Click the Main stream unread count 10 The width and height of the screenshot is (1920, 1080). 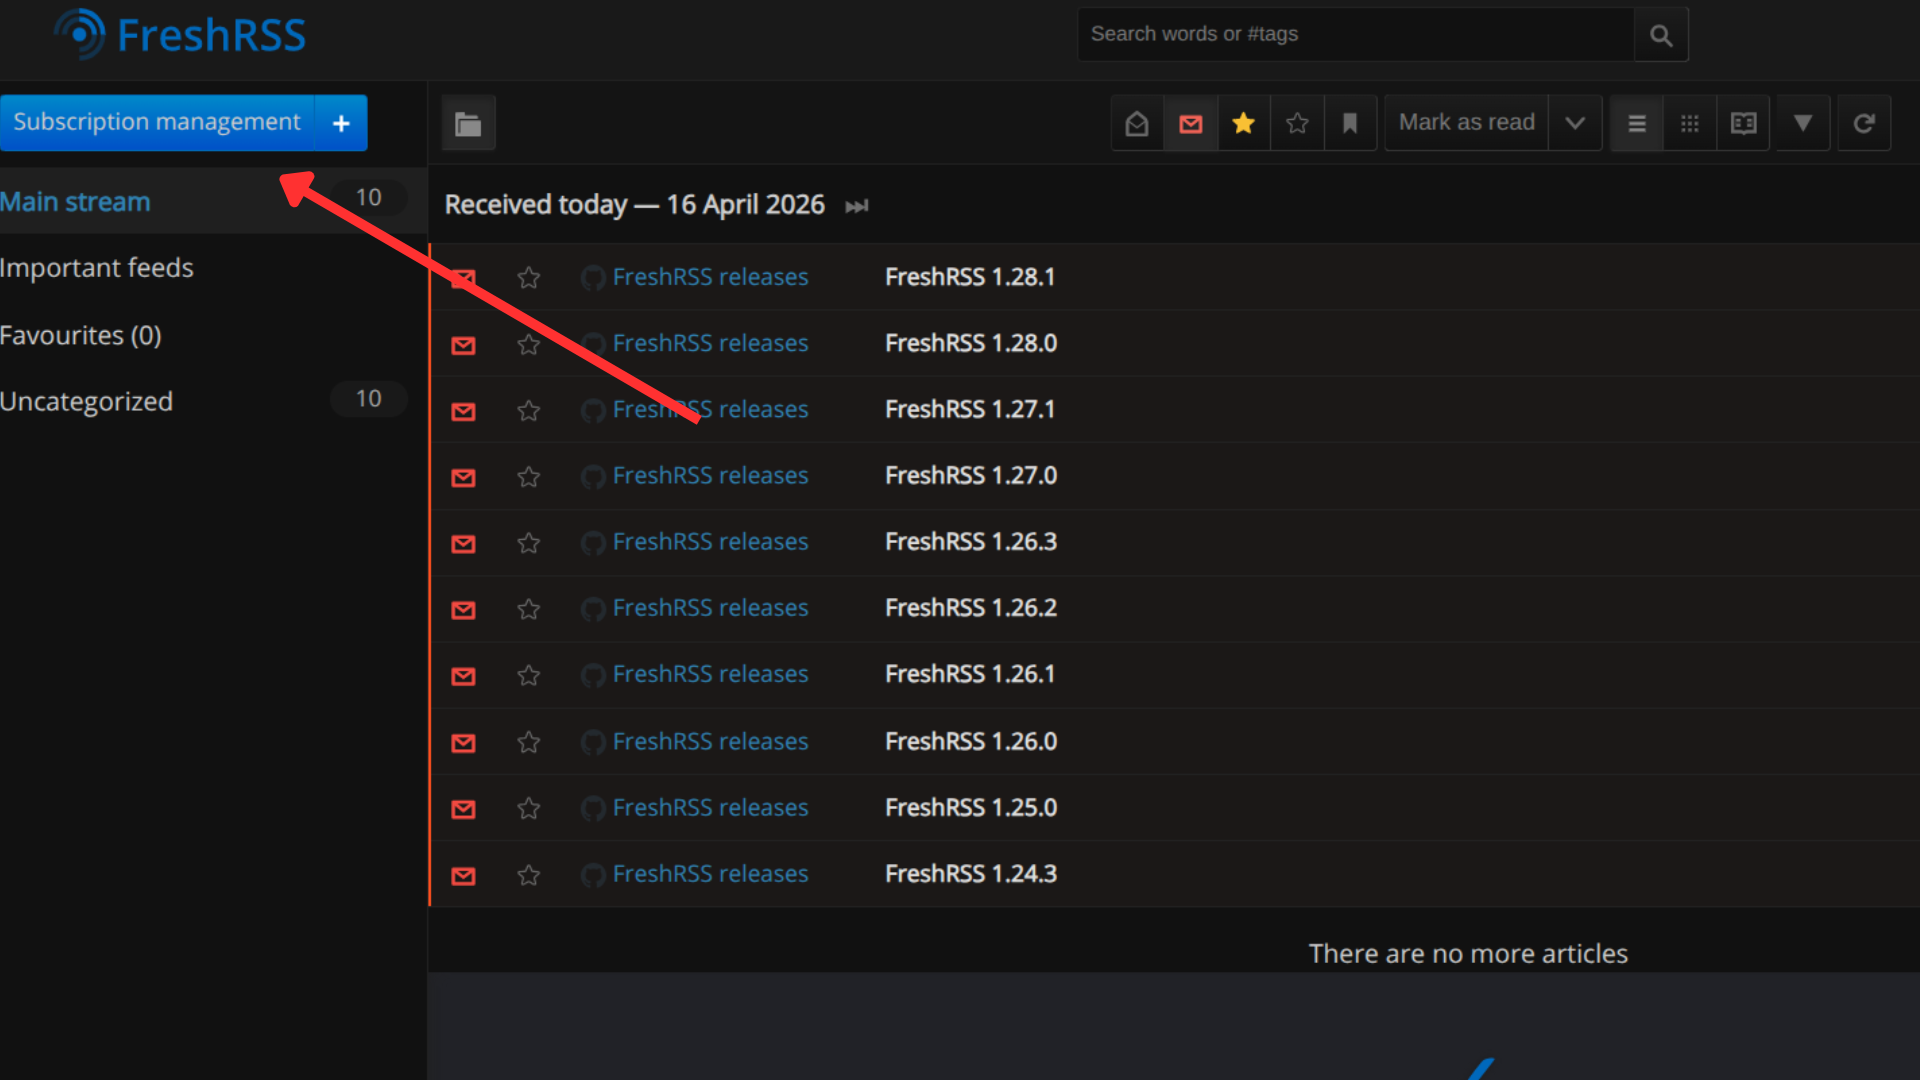[x=368, y=198]
